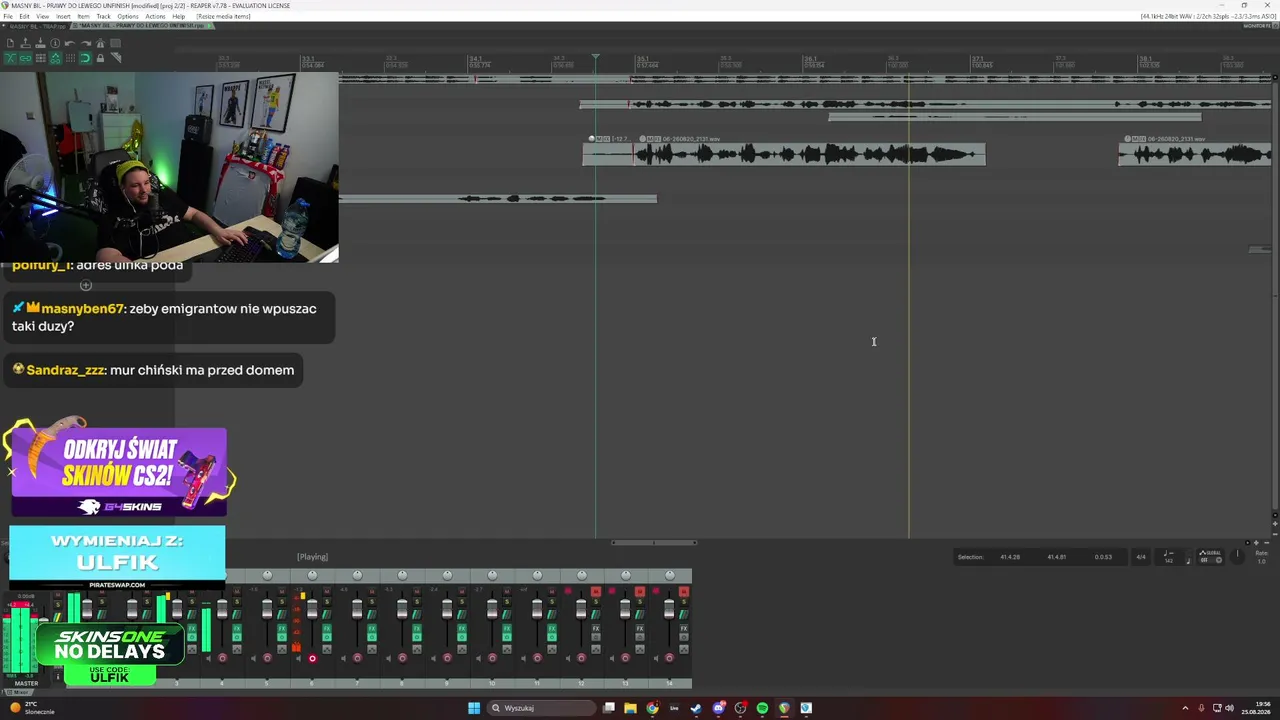Open the Insert menu
Image resolution: width=1280 pixels, height=720 pixels.
(x=64, y=16)
